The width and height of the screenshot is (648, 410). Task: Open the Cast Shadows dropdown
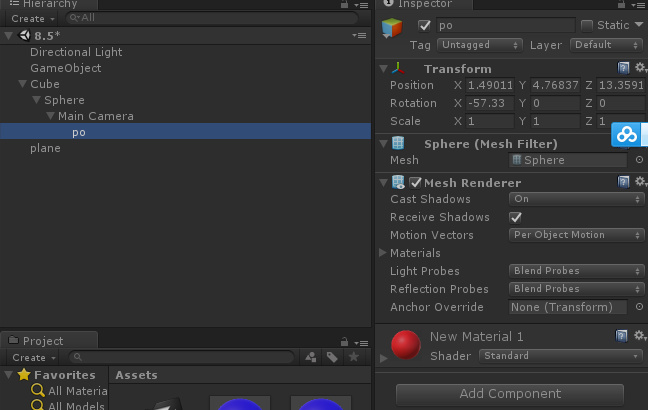click(x=577, y=199)
